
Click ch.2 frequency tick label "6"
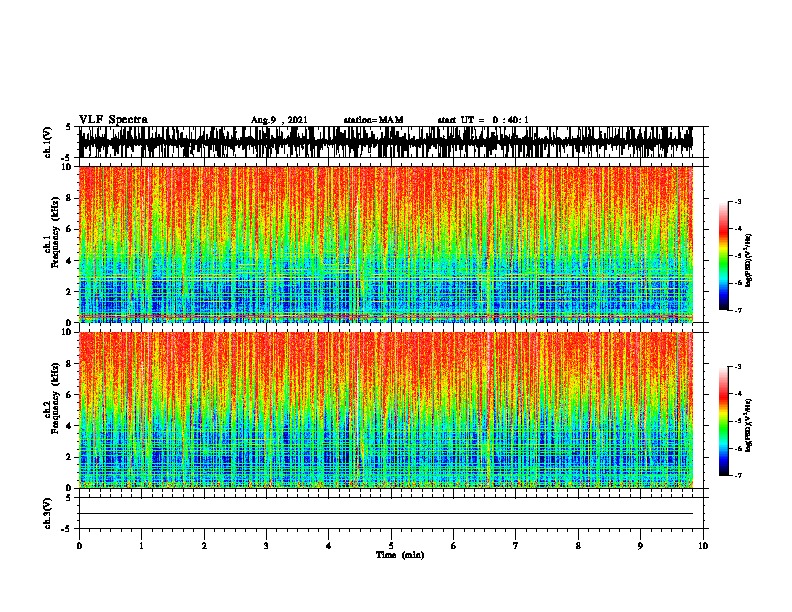coord(70,394)
